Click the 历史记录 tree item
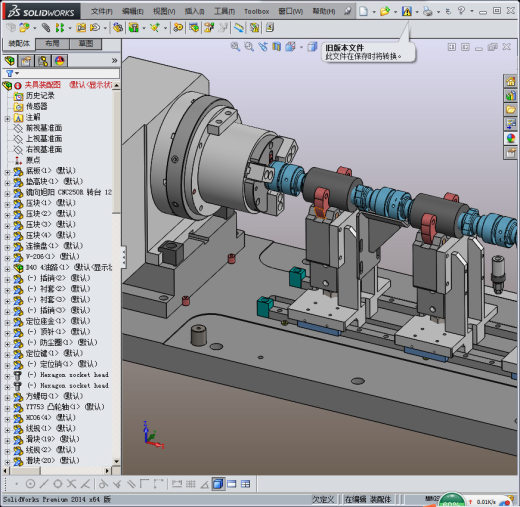The width and height of the screenshot is (520, 507). [x=40, y=96]
